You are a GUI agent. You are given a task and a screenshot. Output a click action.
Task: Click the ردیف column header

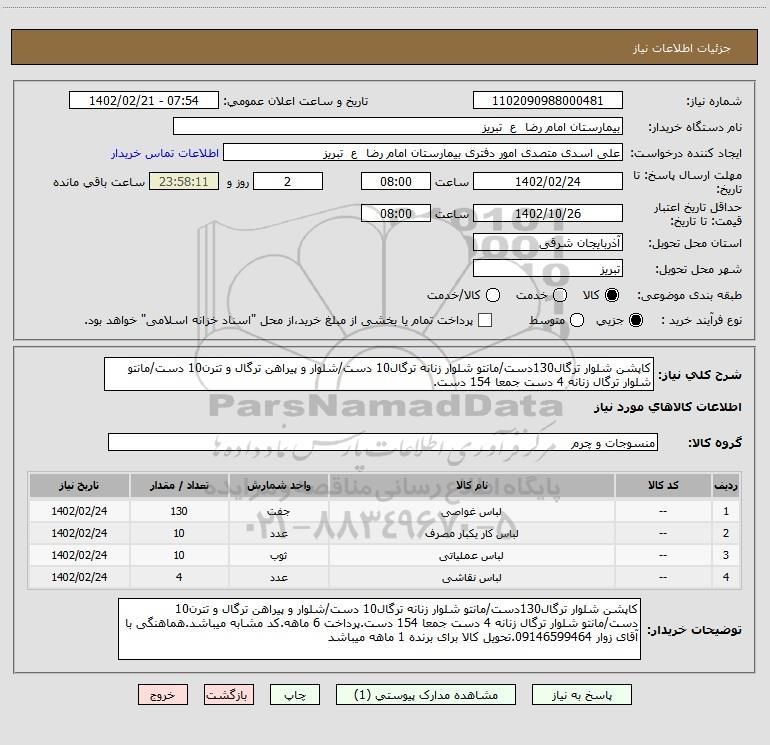[726, 486]
